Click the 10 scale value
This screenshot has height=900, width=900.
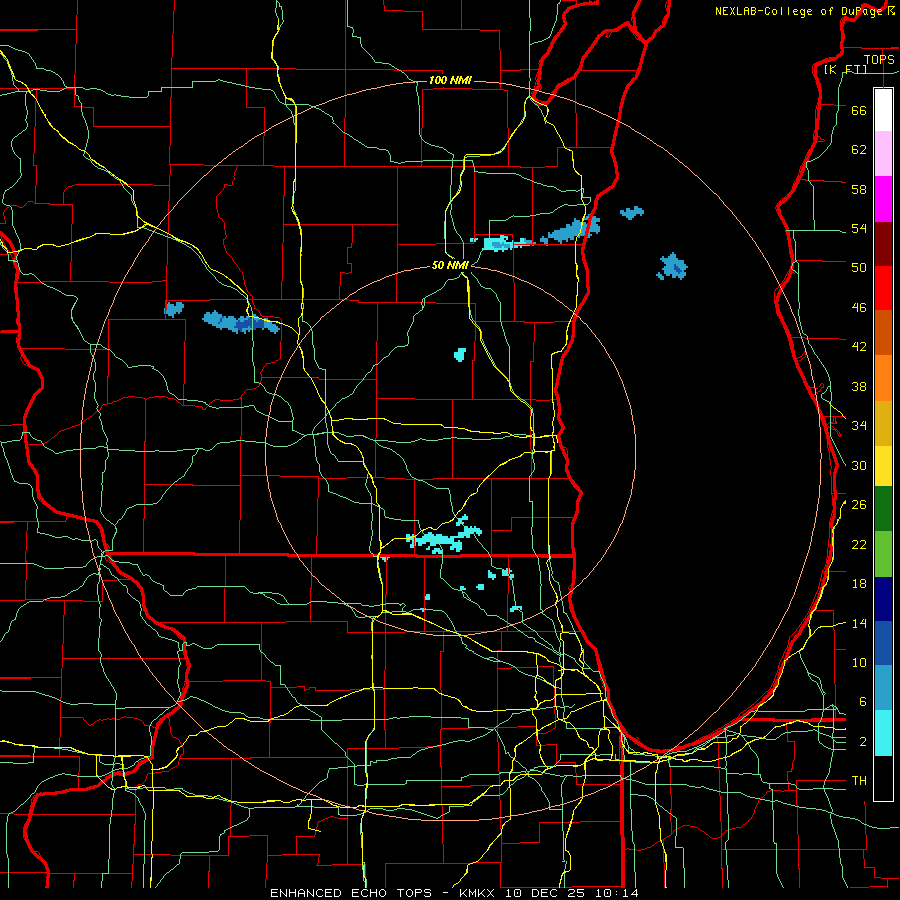[859, 662]
